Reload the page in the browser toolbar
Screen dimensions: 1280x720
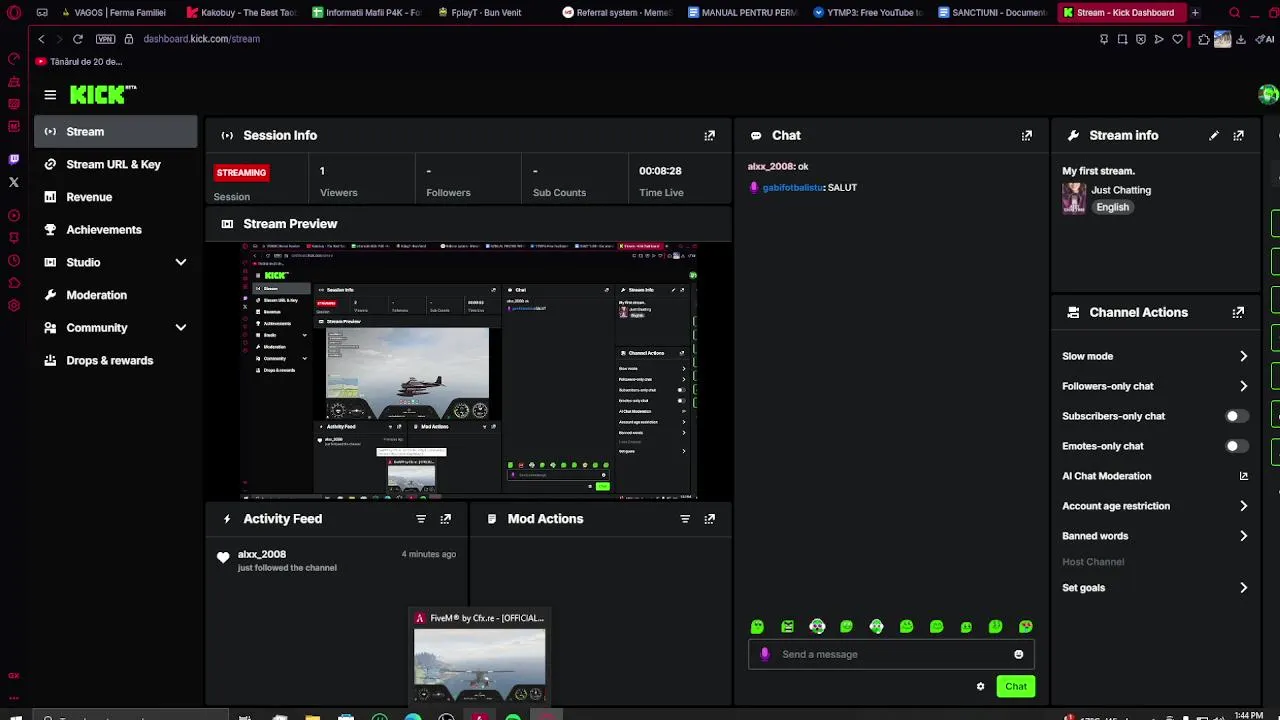point(77,39)
